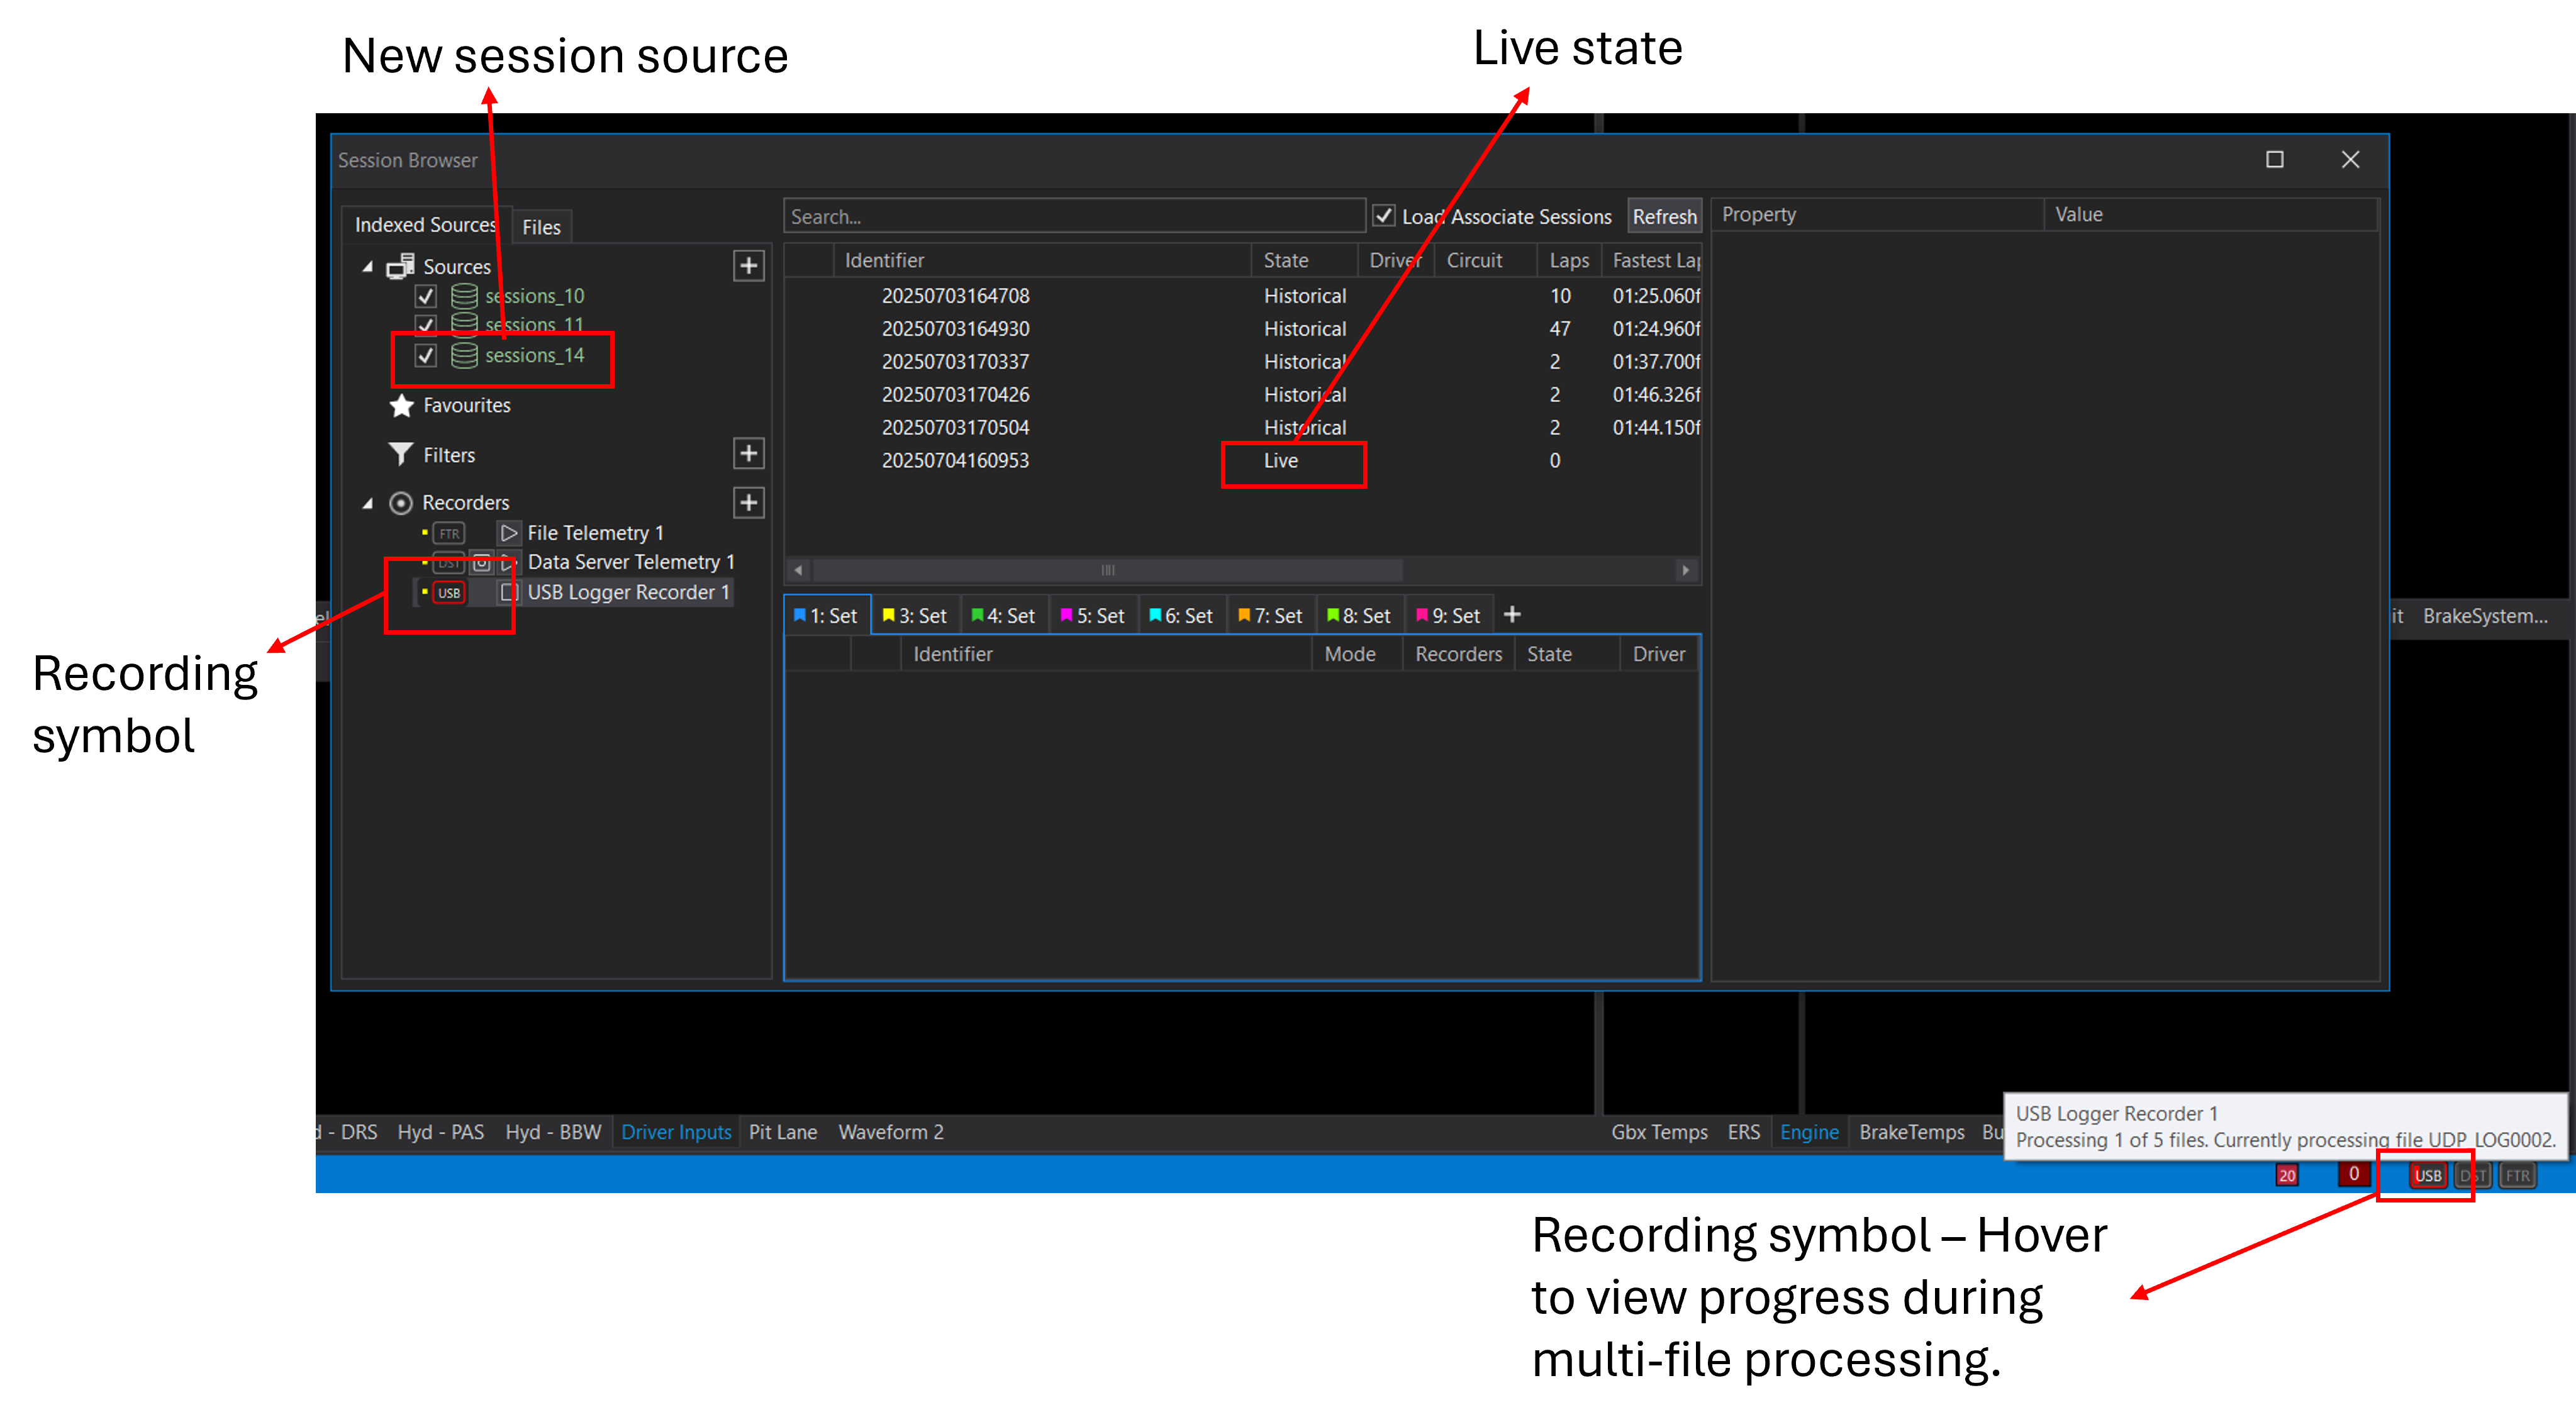The height and width of the screenshot is (1422, 2576).
Task: Select the 5: Set tab
Action: click(x=1093, y=616)
